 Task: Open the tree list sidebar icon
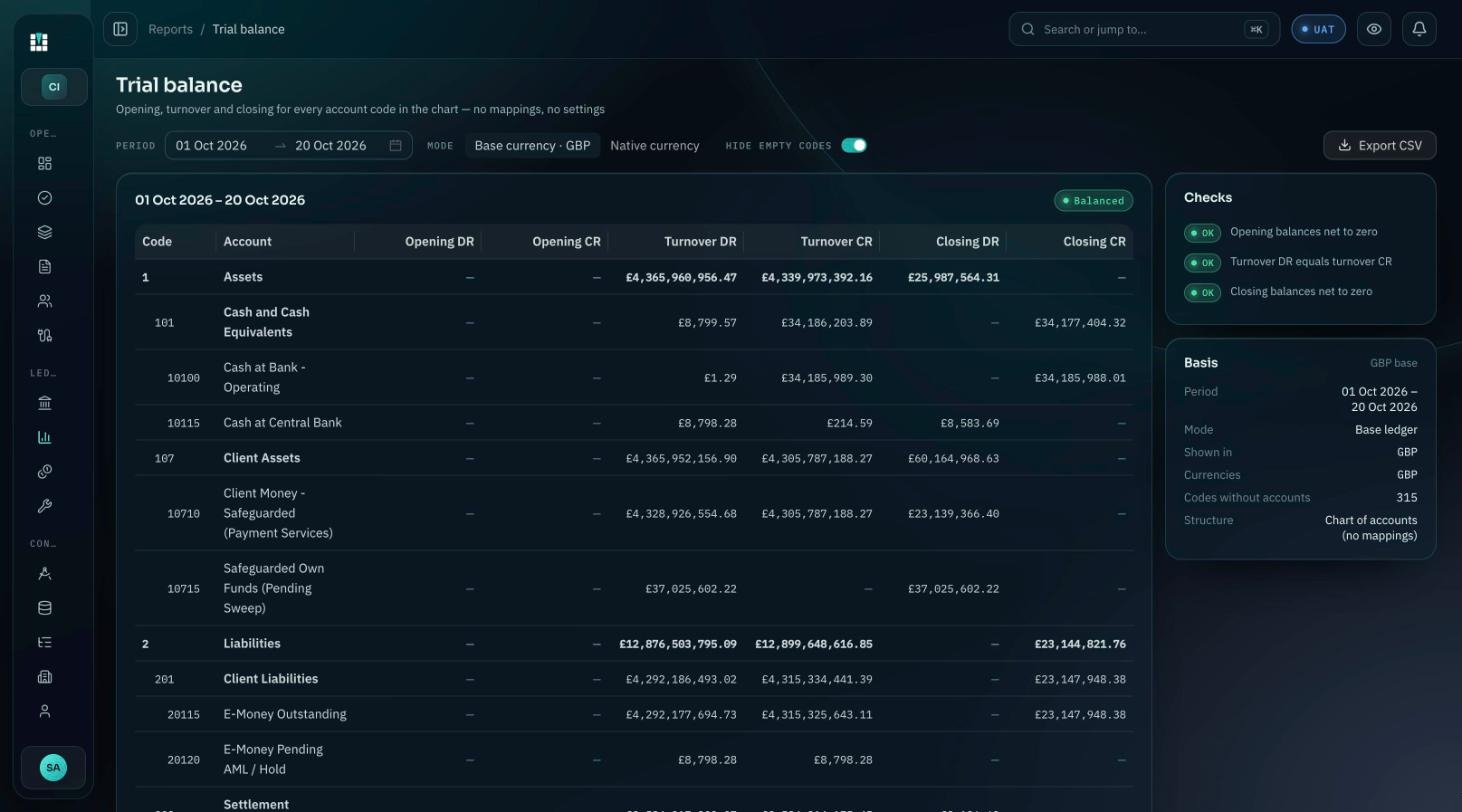(x=44, y=642)
